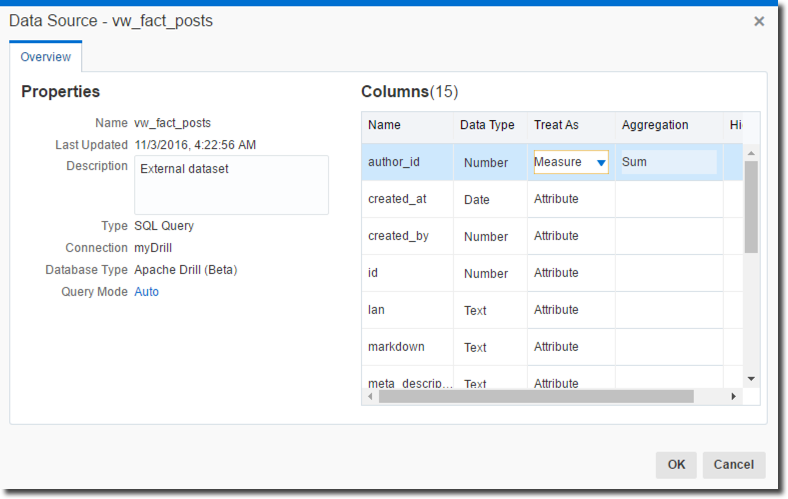Edit the Description text box

coord(231,185)
